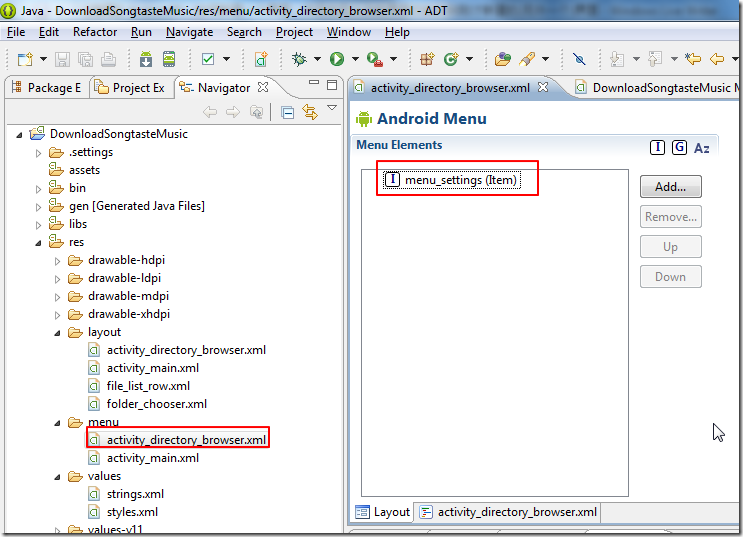The width and height of the screenshot is (743, 537).
Task: Click the Save disk icon
Action: pyautogui.click(x=63, y=59)
